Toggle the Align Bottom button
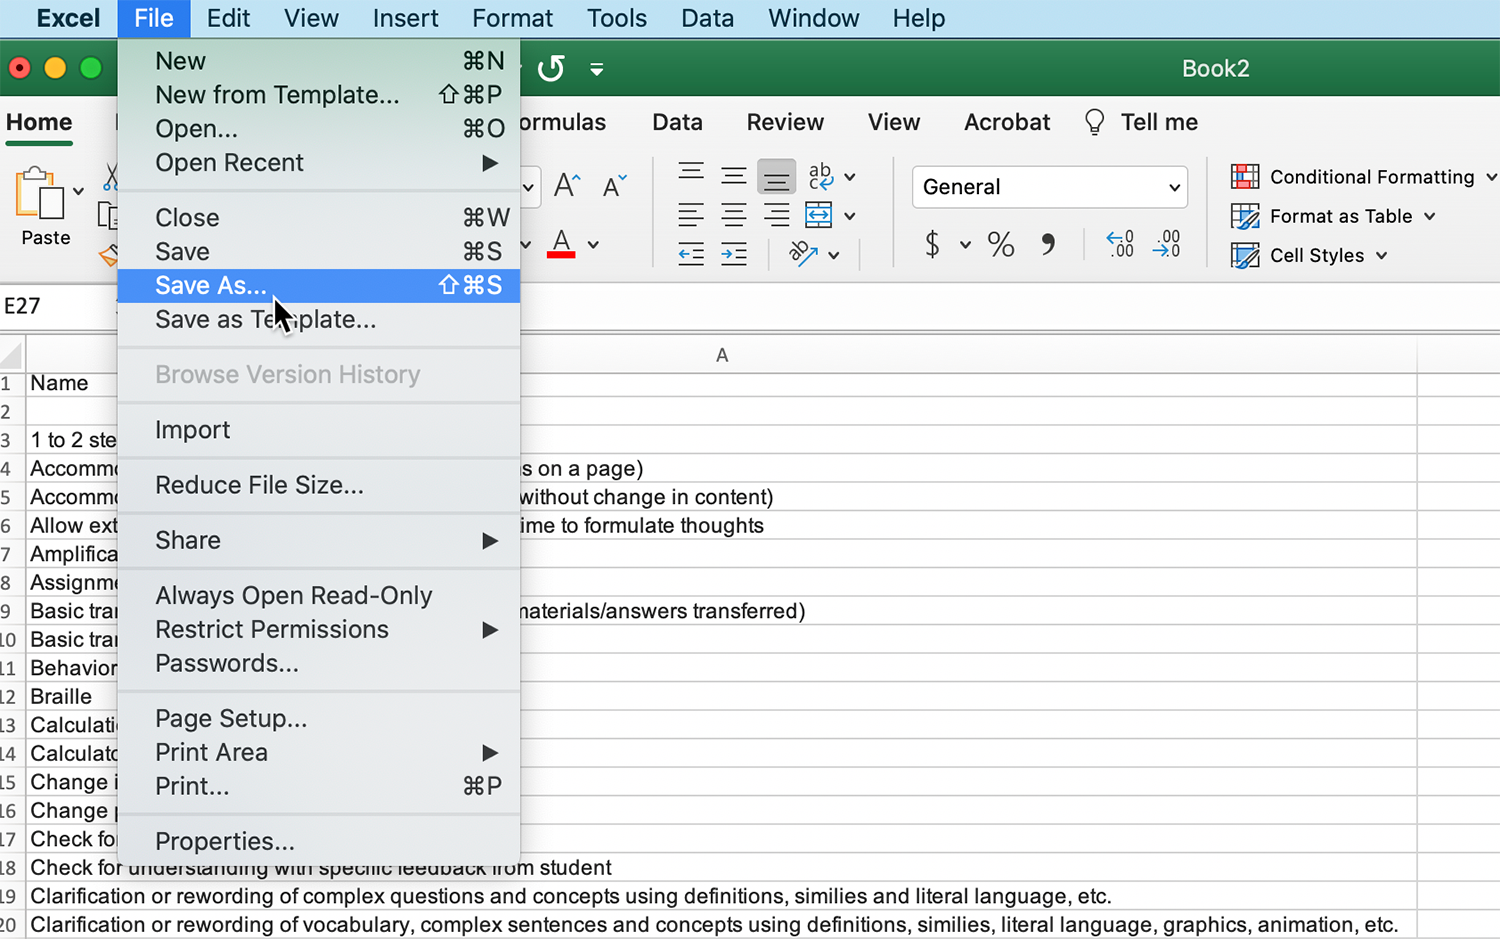This screenshot has height=939, width=1500. pyautogui.click(x=776, y=177)
